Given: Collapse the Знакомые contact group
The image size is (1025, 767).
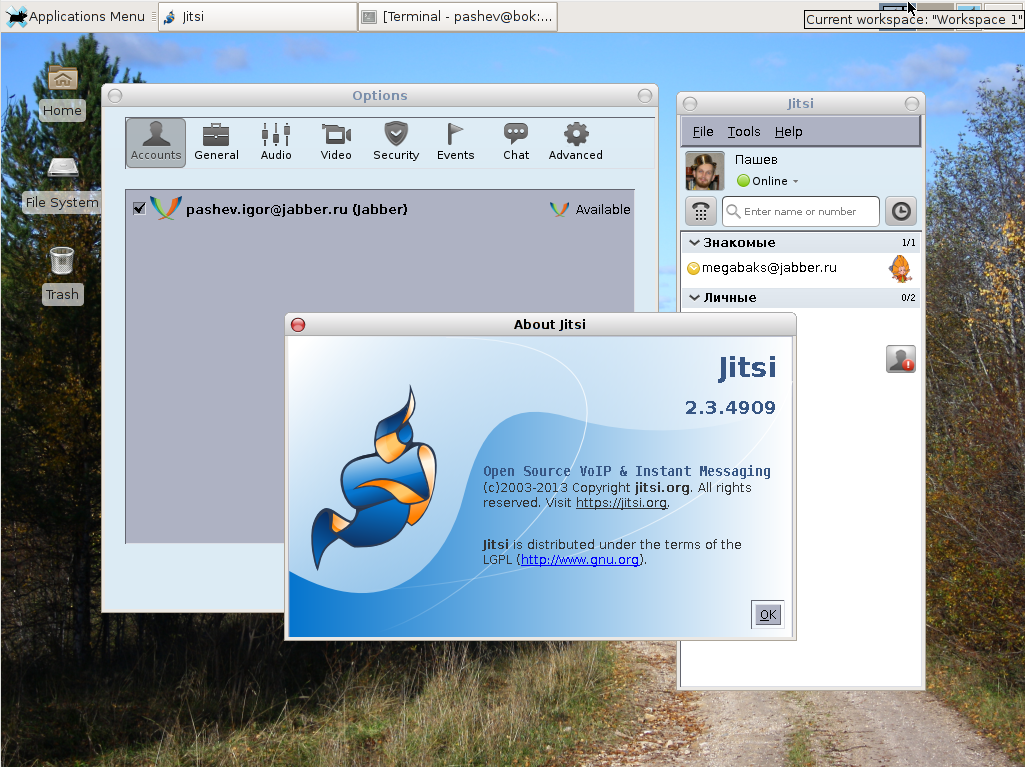Looking at the screenshot, I should (694, 243).
